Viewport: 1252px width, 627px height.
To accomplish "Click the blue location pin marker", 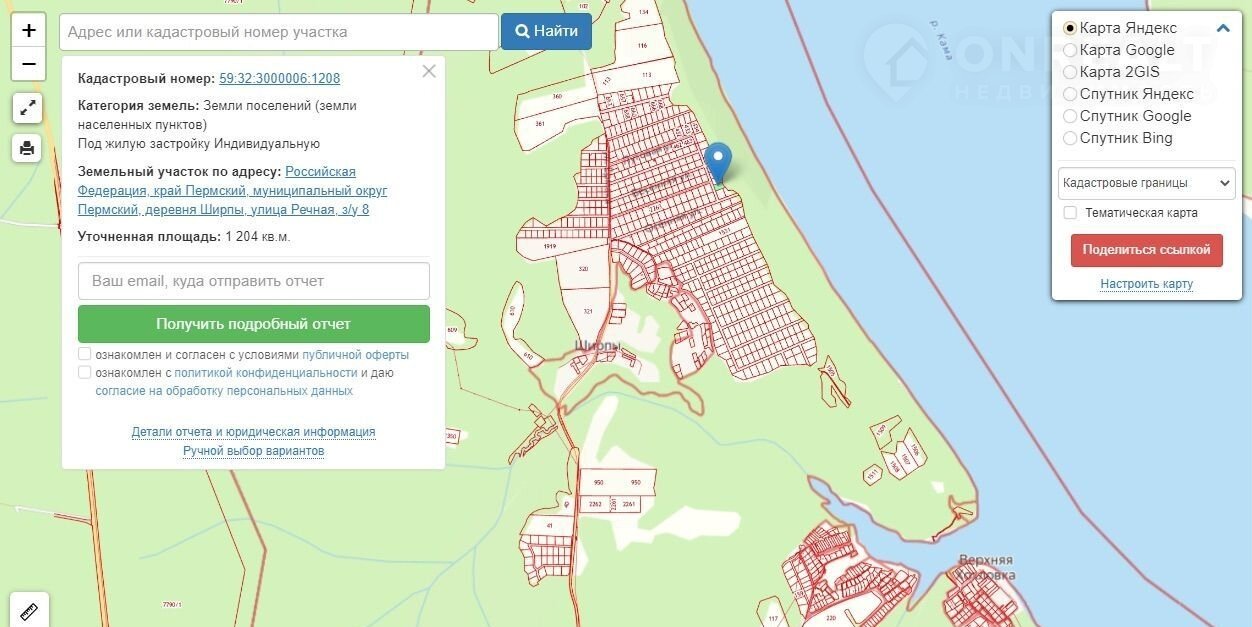I will point(718,163).
